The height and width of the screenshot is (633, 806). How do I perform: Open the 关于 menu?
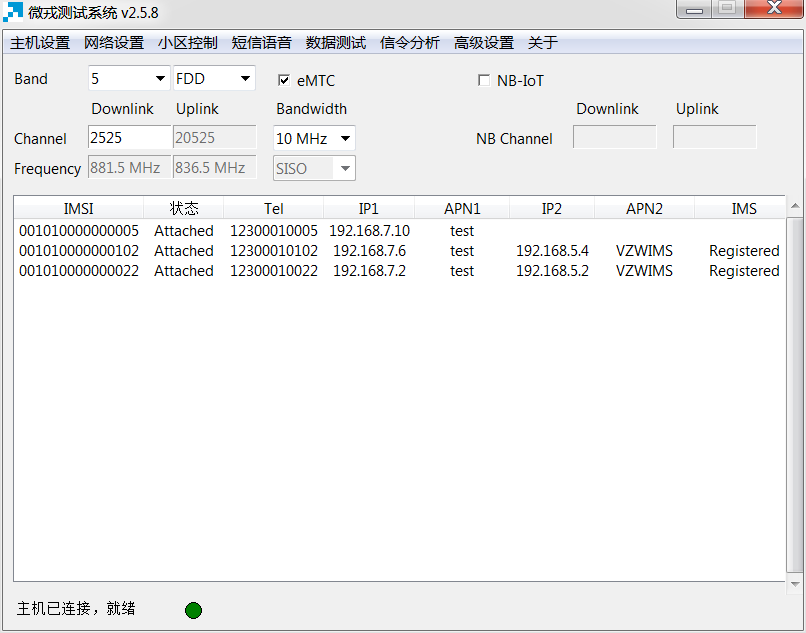543,43
